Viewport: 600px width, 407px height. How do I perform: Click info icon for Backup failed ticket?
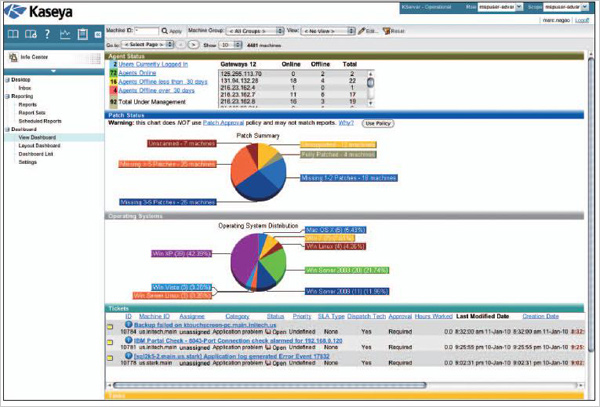129,324
